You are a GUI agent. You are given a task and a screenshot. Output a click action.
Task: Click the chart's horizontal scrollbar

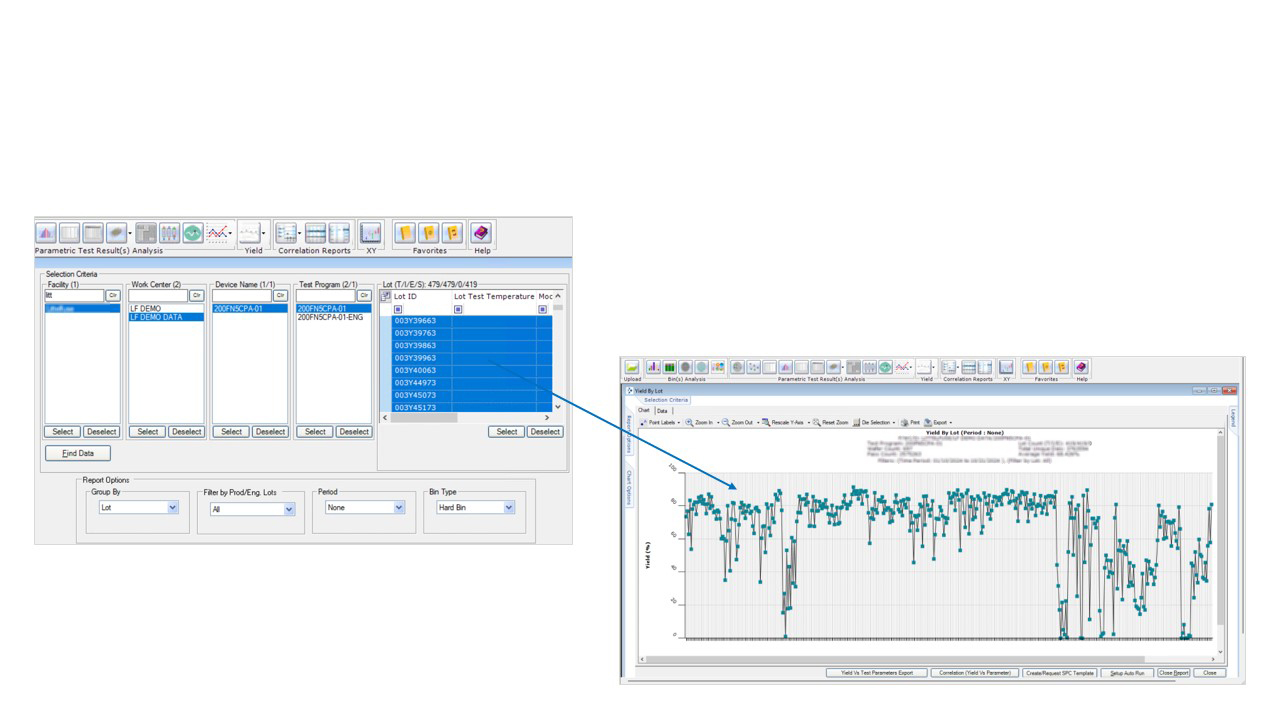[x=930, y=659]
